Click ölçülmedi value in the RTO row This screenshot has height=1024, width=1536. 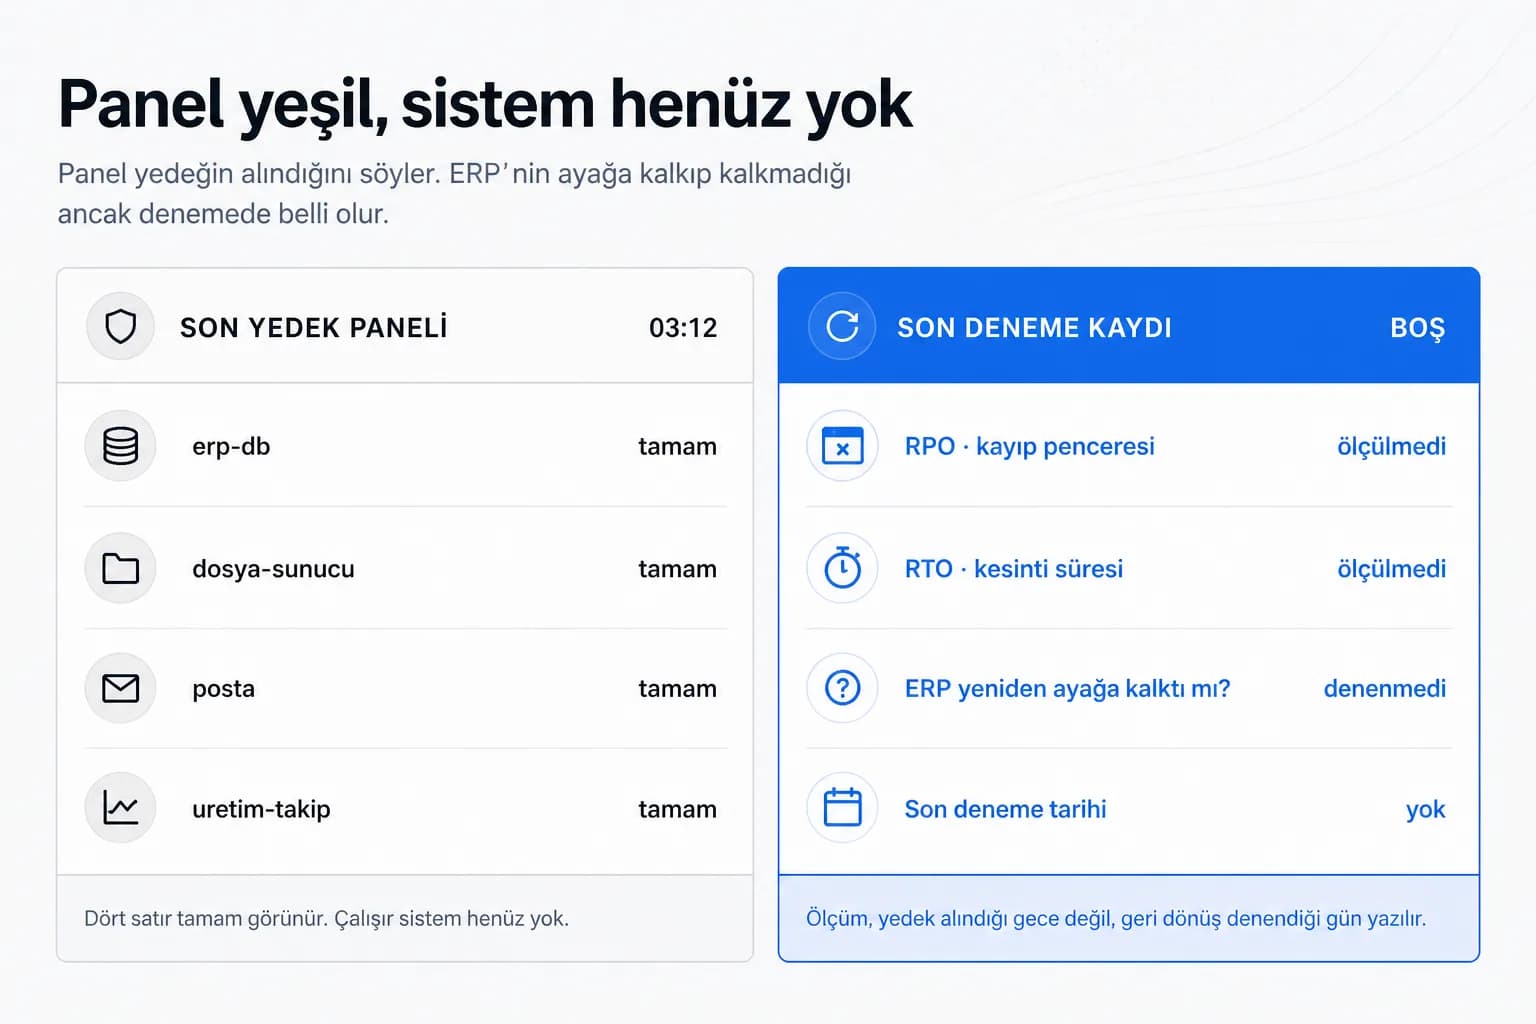(1391, 568)
